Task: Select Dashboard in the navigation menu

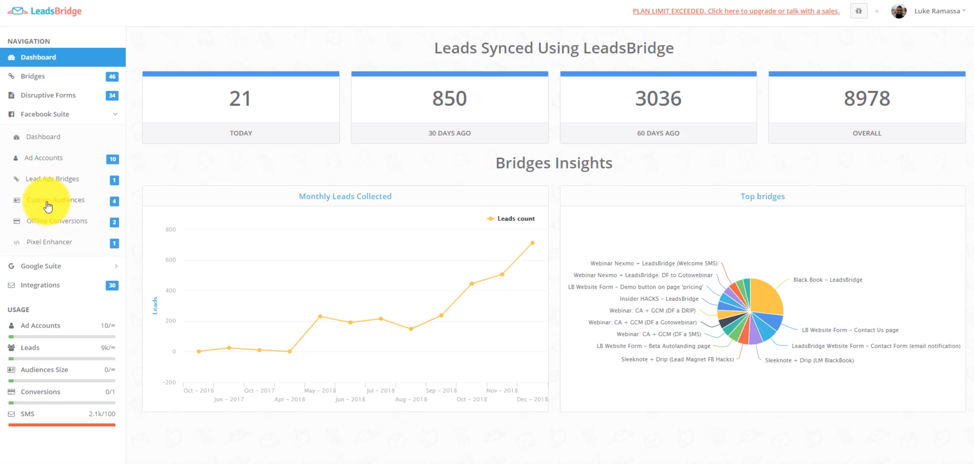Action: pyautogui.click(x=38, y=57)
